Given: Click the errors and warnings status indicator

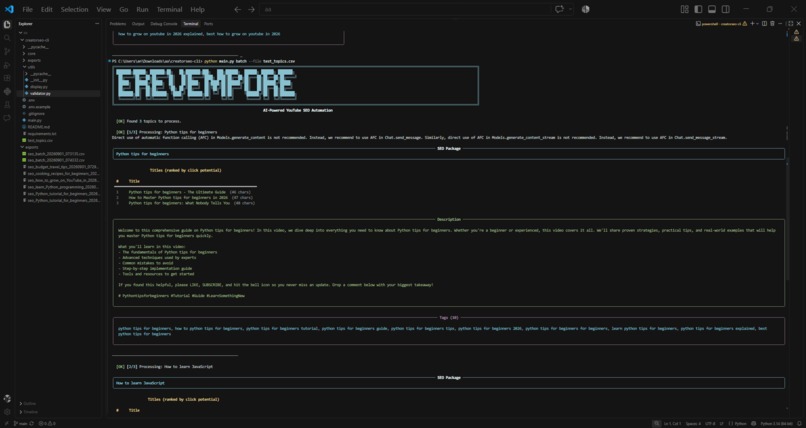Looking at the screenshot, I should [x=47, y=423].
